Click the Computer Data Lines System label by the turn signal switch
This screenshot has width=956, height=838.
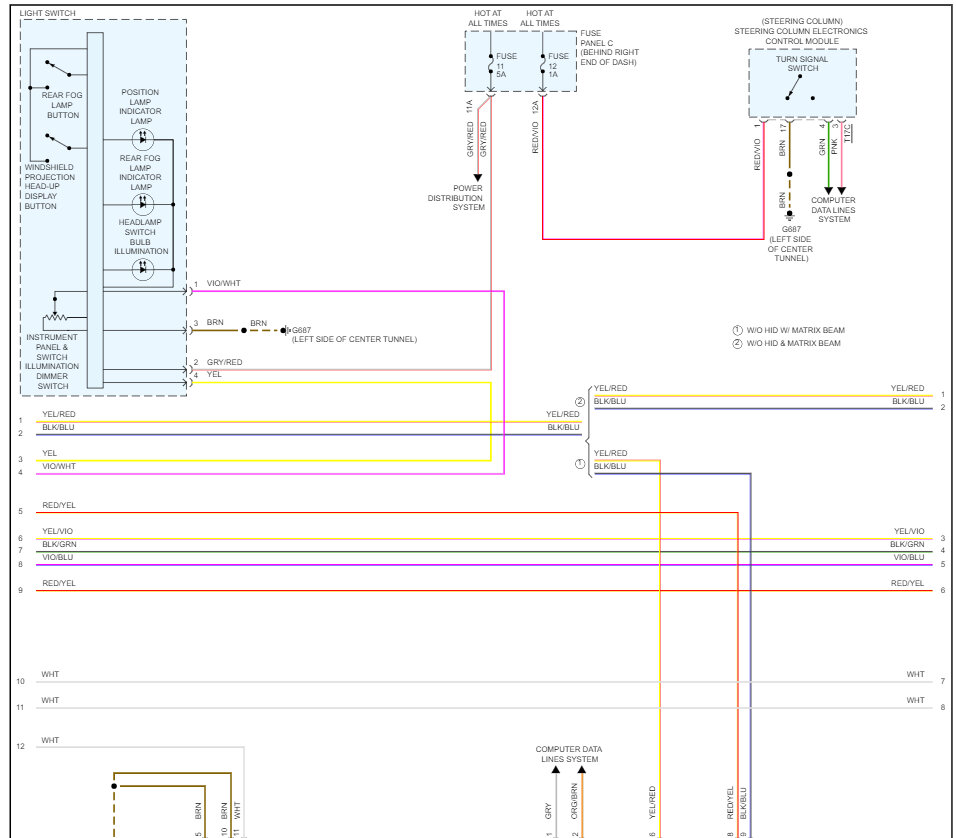click(x=833, y=210)
